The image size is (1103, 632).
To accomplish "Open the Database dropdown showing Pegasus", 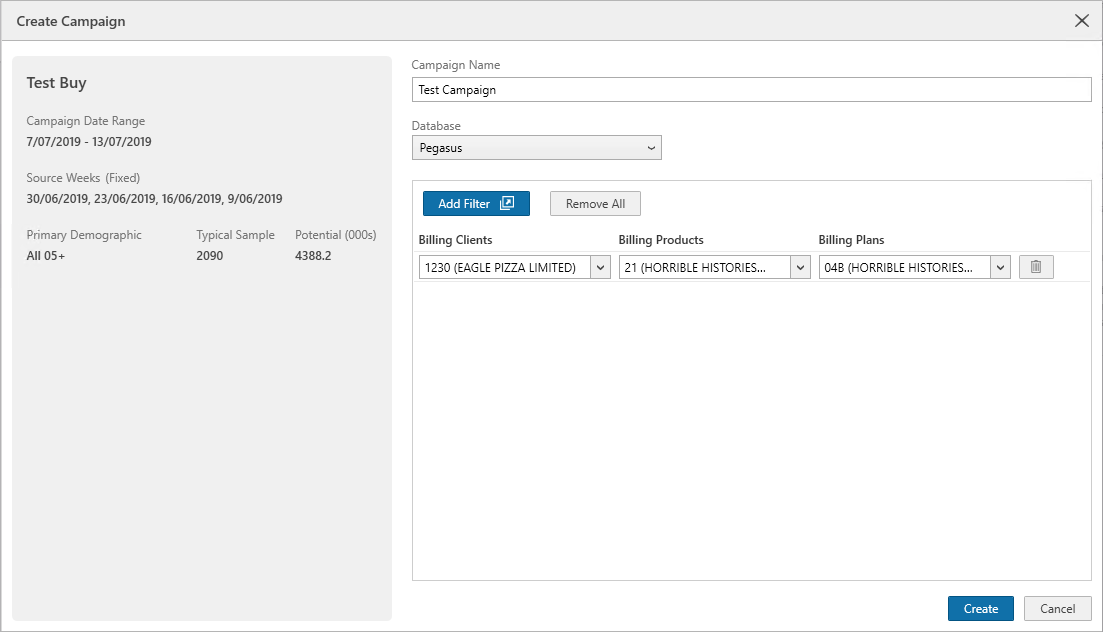I will point(537,148).
